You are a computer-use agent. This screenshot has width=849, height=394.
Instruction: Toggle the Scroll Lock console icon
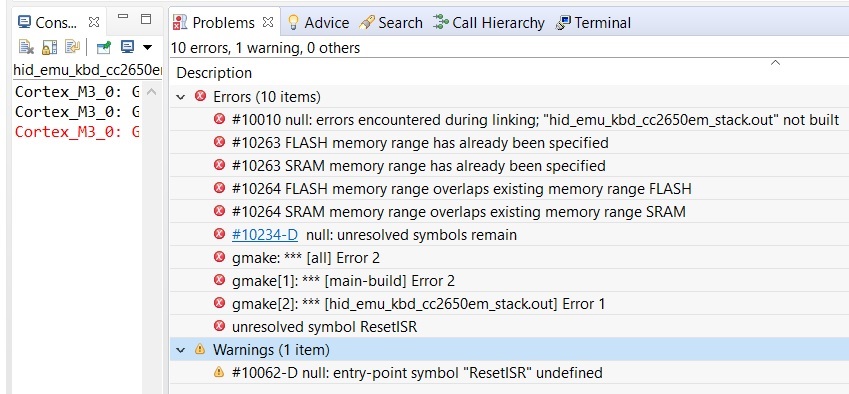(x=49, y=48)
